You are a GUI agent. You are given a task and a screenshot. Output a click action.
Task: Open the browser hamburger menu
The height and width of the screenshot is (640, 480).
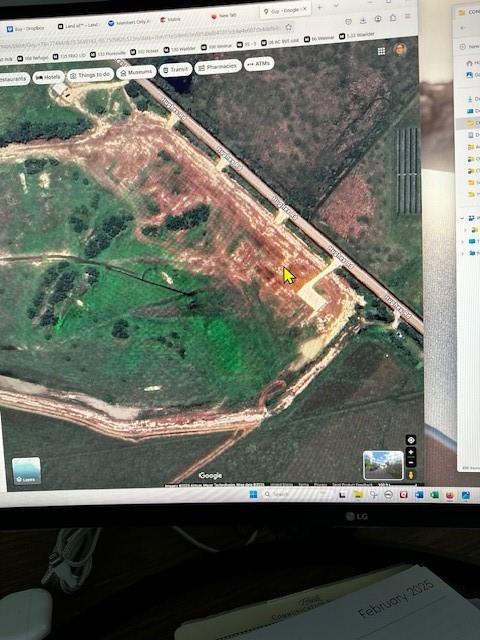click(x=407, y=16)
